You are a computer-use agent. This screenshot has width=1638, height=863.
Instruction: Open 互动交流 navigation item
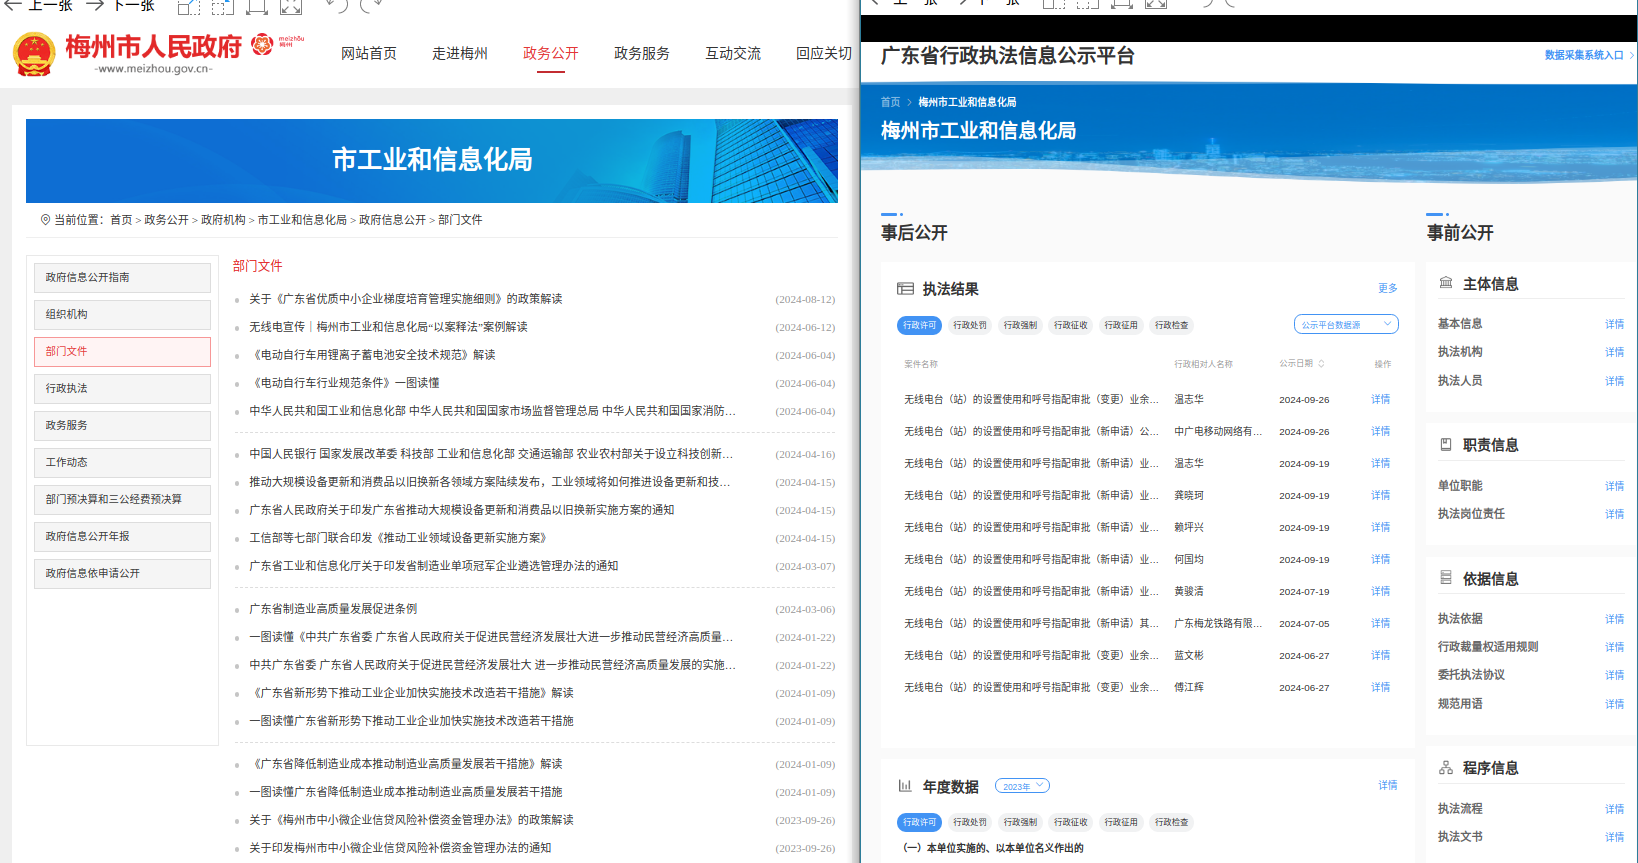tap(733, 53)
